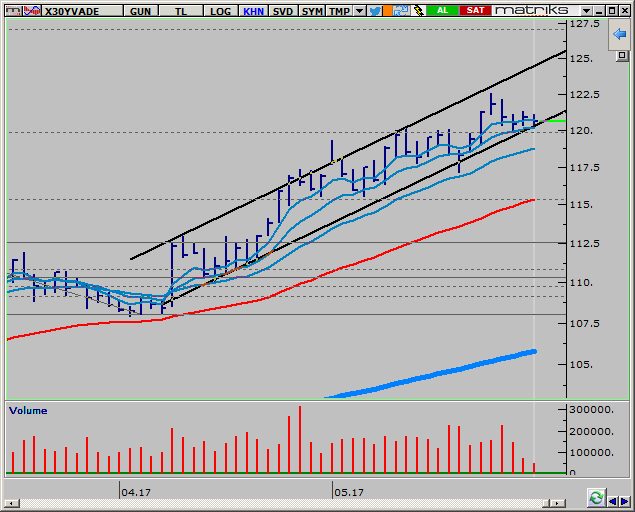Image resolution: width=635 pixels, height=512 pixels.
Task: Open the TMP dropdown arrow
Action: tap(360, 10)
